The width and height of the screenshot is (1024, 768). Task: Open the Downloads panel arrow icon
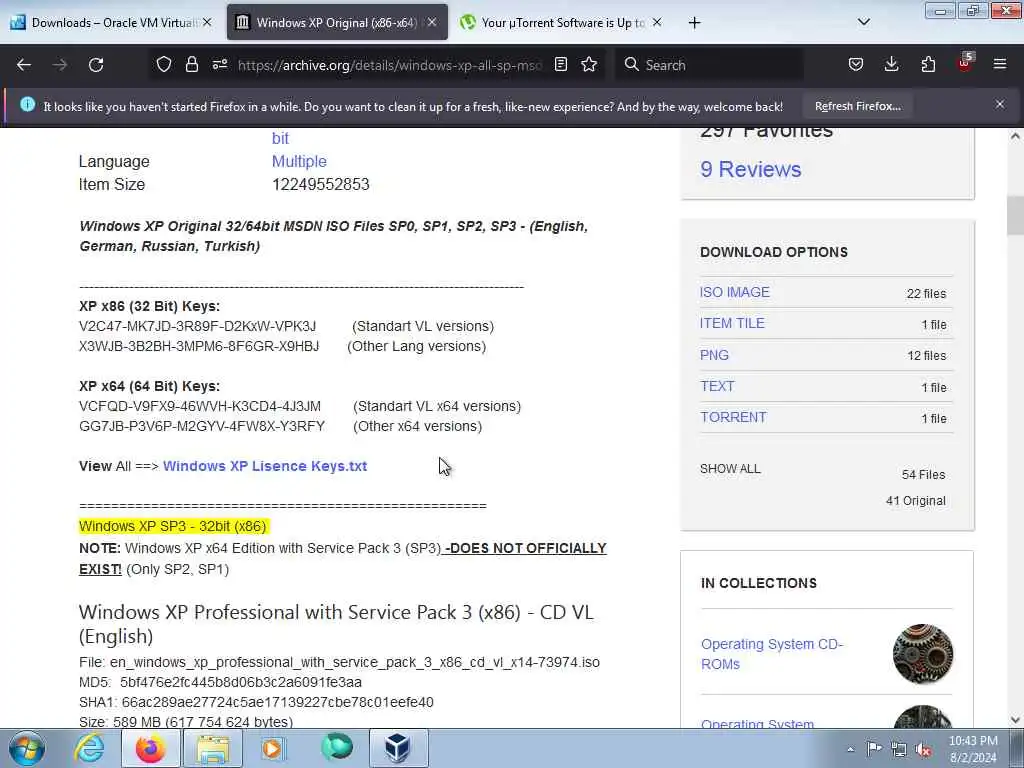click(891, 65)
